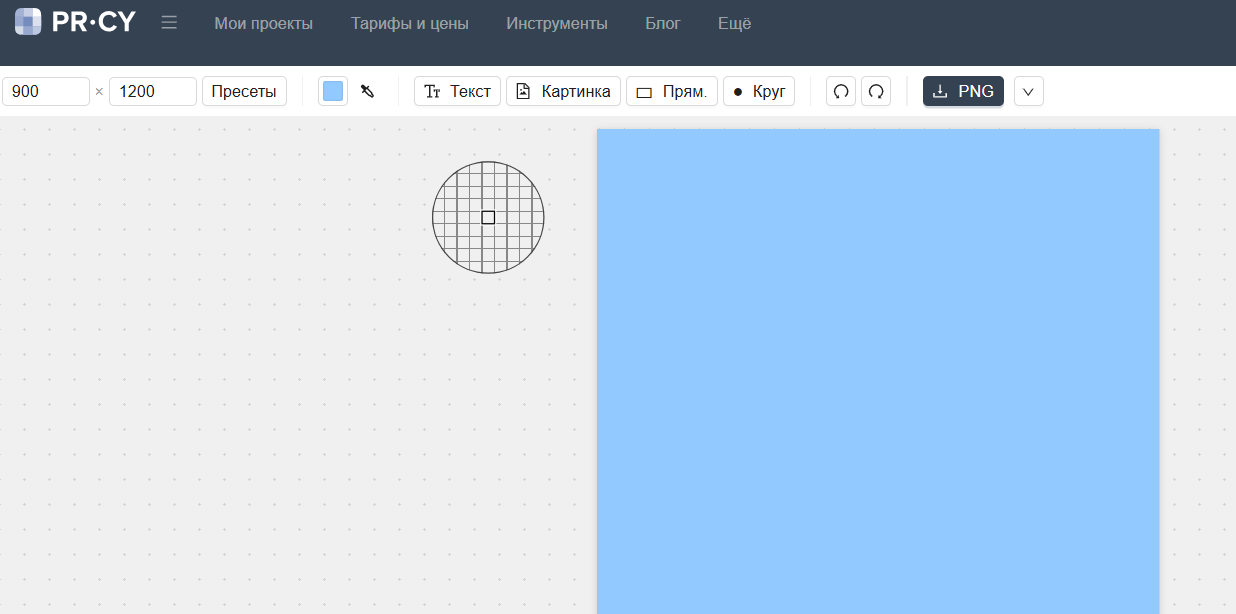Screen dimensions: 1236x614
Task: Expand export format options chevron
Action: pos(1028,91)
